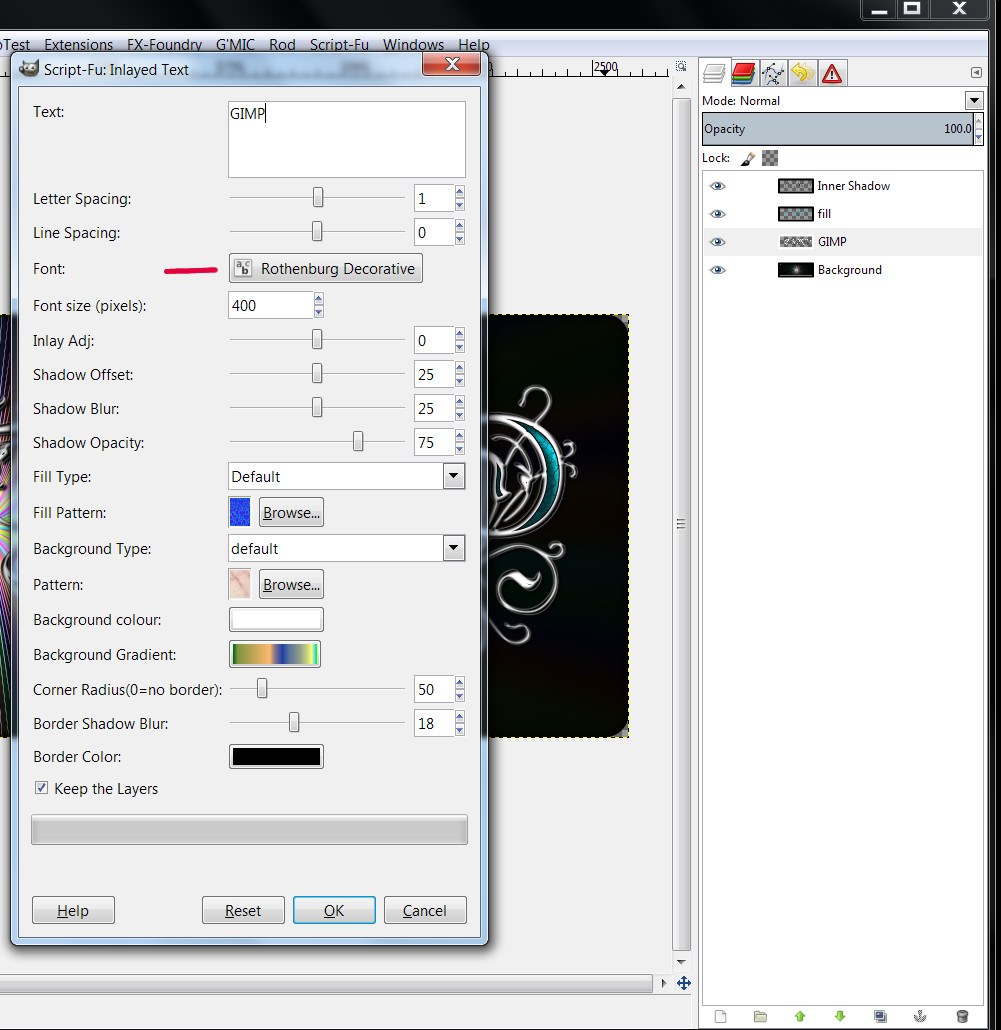
Task: Toggle visibility of the GIMP layer
Action: pos(718,242)
